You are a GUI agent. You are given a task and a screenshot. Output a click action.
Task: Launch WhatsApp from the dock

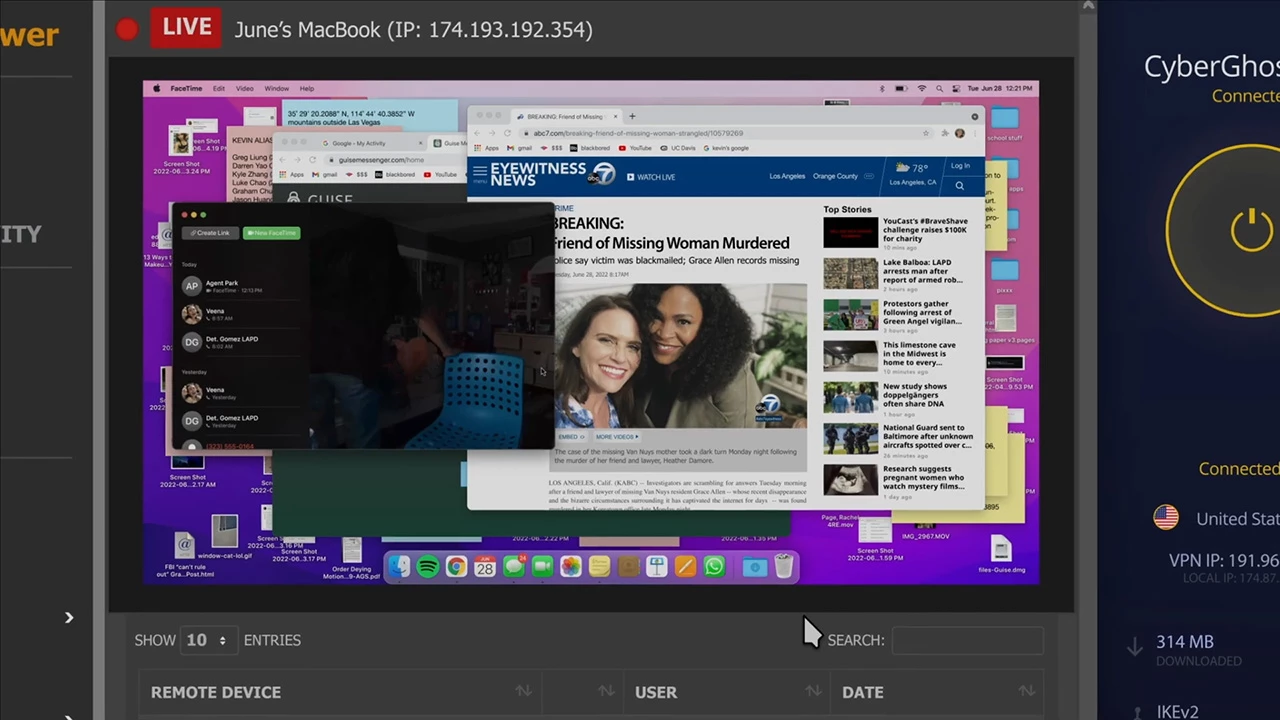pos(713,567)
